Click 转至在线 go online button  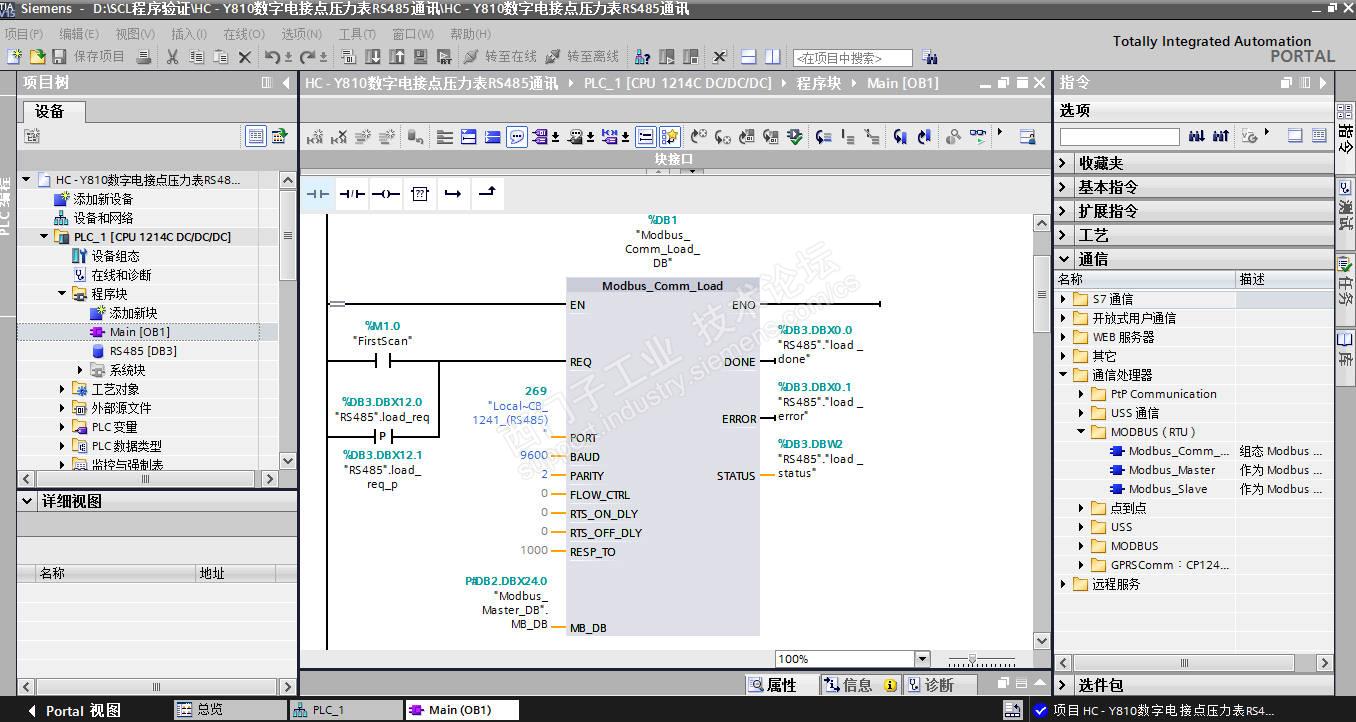500,57
